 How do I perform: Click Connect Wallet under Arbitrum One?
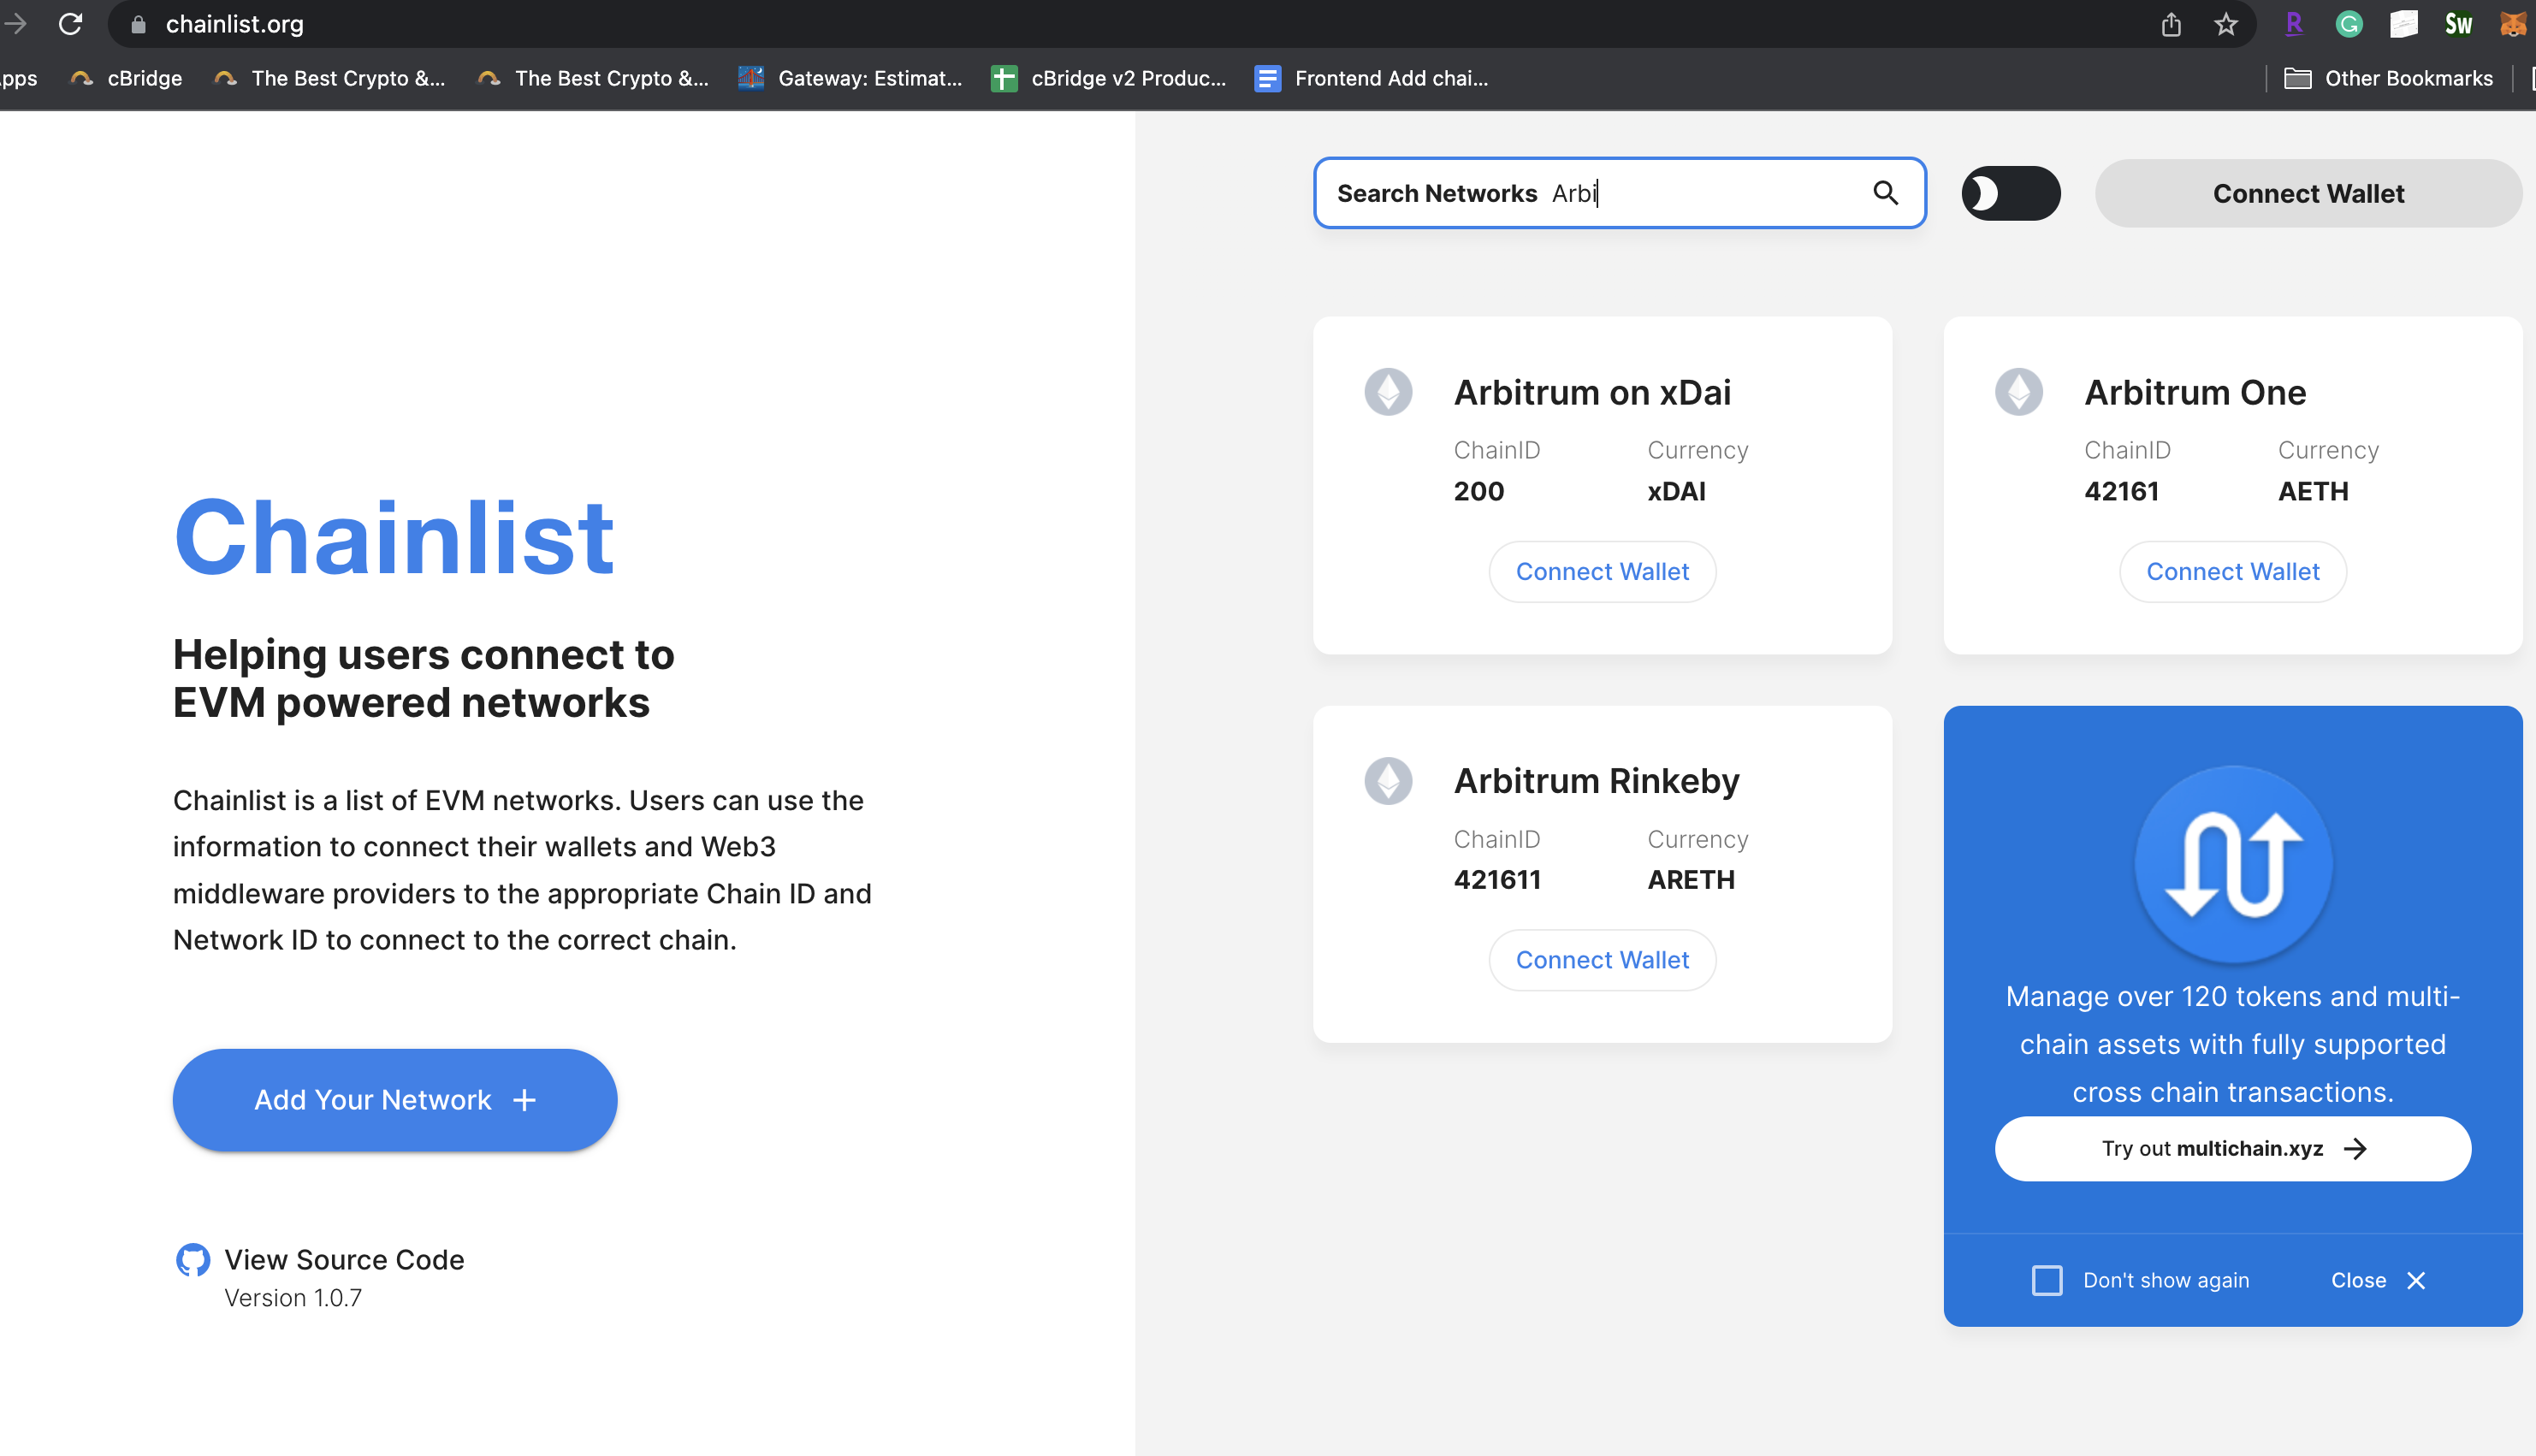tap(2232, 571)
